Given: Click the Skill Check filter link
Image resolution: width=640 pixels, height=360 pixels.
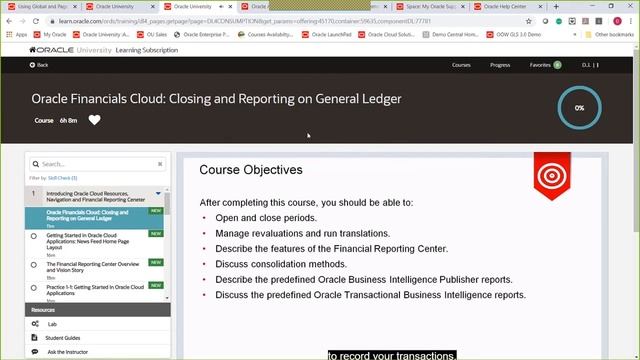Looking at the screenshot, I should (62, 178).
